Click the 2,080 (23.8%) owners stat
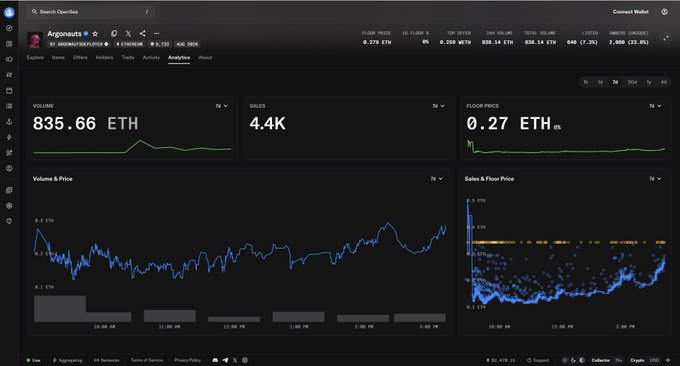 pyautogui.click(x=629, y=42)
